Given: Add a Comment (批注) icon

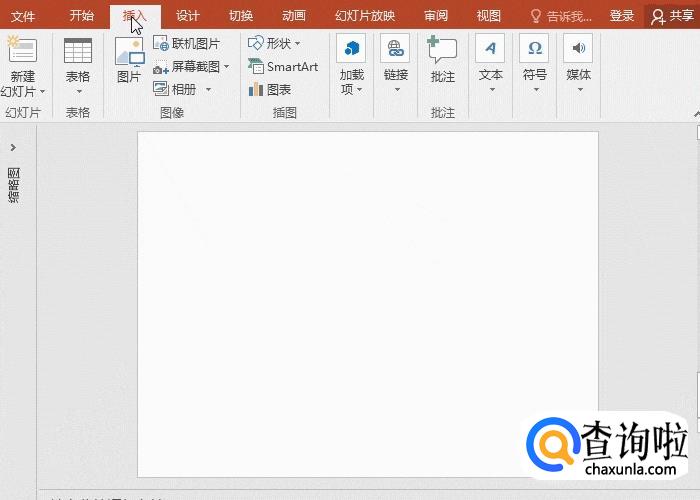Looking at the screenshot, I should pyautogui.click(x=442, y=51).
